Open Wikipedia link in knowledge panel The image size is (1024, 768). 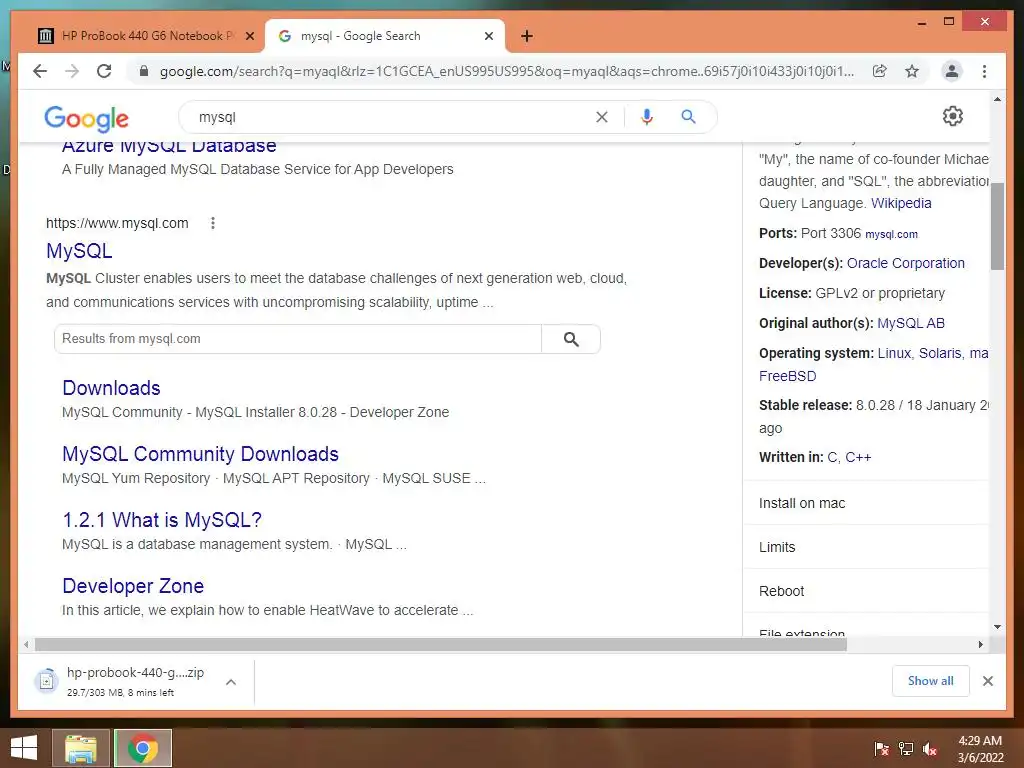pyautogui.click(x=901, y=203)
